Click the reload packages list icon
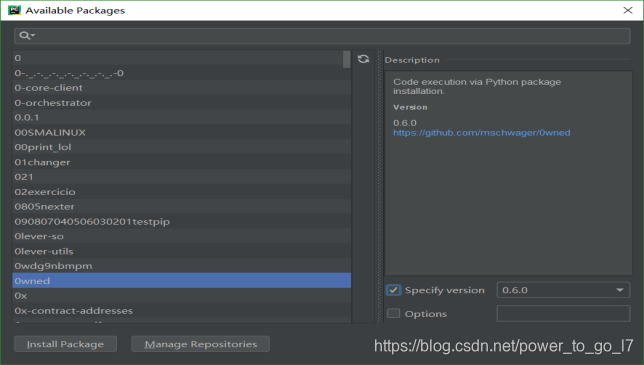This screenshot has width=644, height=365. tap(363, 59)
